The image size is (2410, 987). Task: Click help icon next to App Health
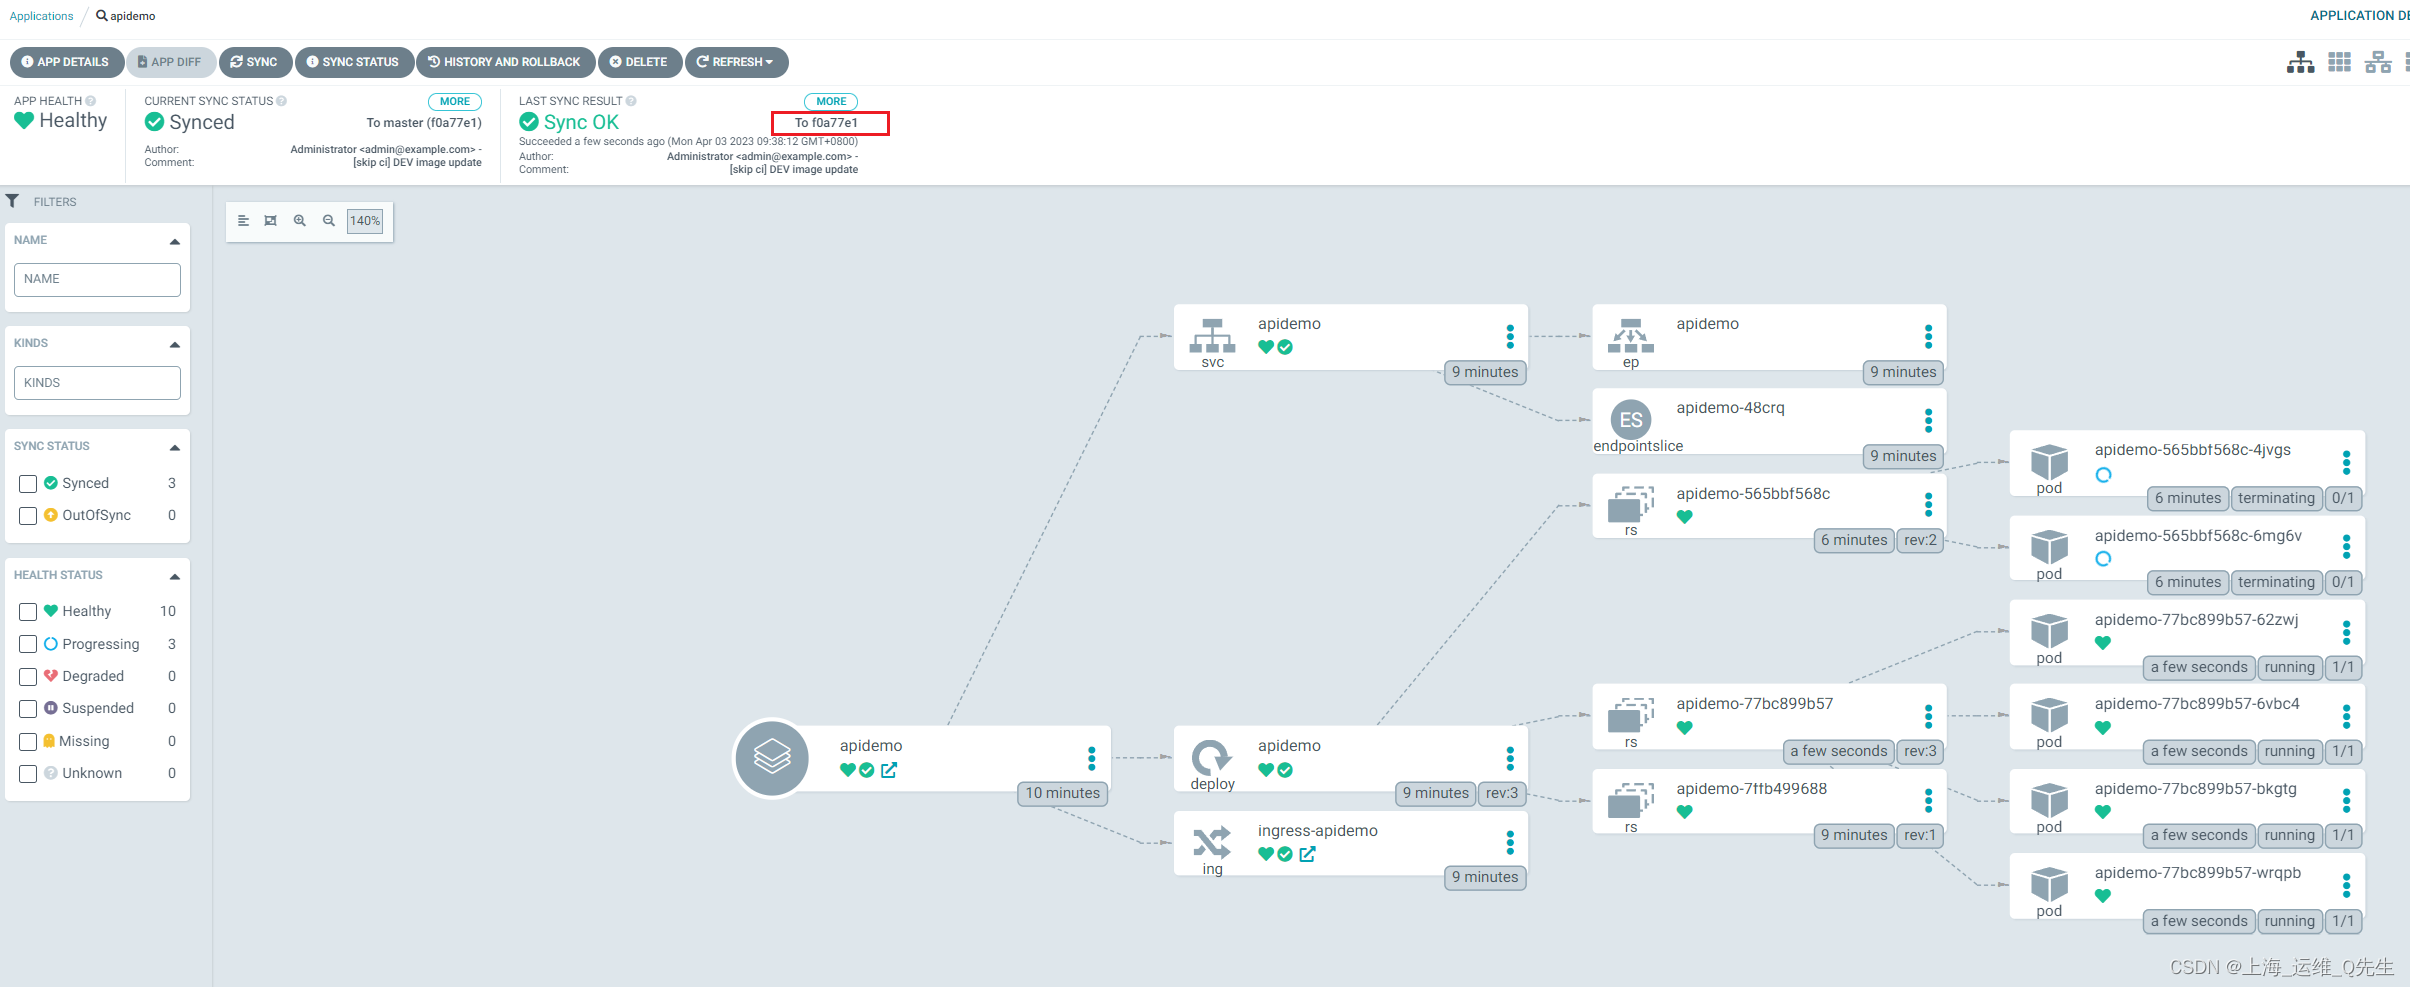coord(91,101)
